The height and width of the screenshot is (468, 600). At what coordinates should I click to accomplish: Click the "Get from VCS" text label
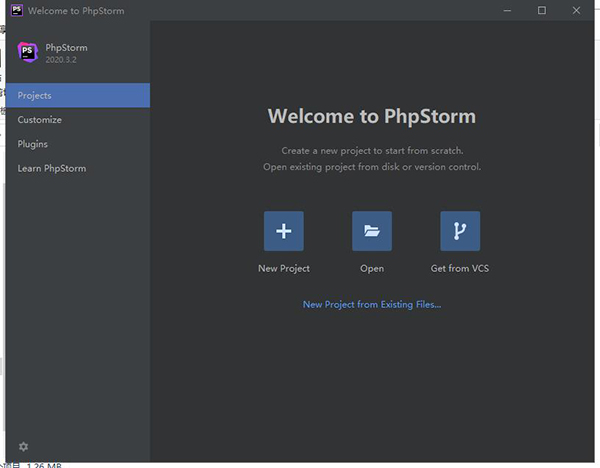coord(460,268)
